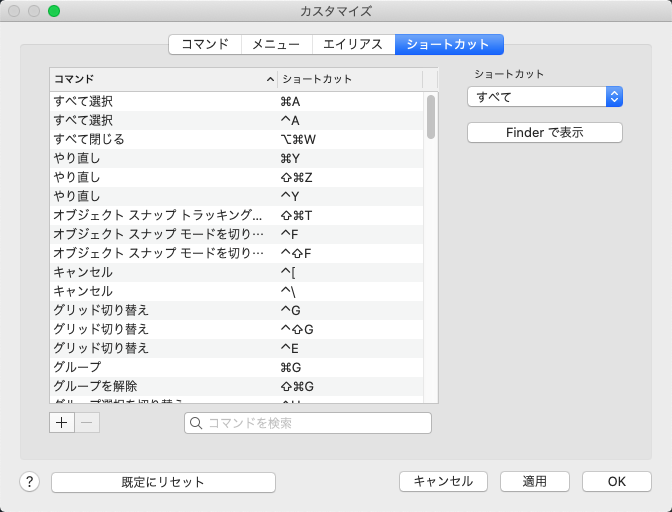
Task: Open help with the question mark icon
Action: 30,482
